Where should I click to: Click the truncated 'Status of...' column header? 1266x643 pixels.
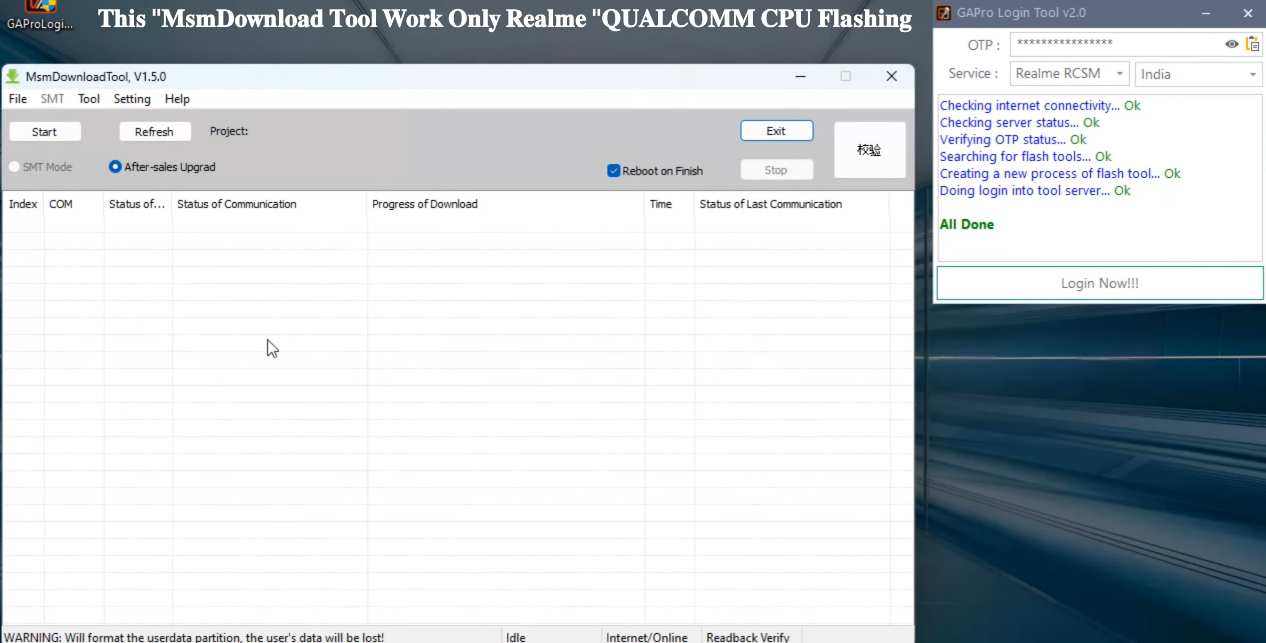click(x=137, y=204)
